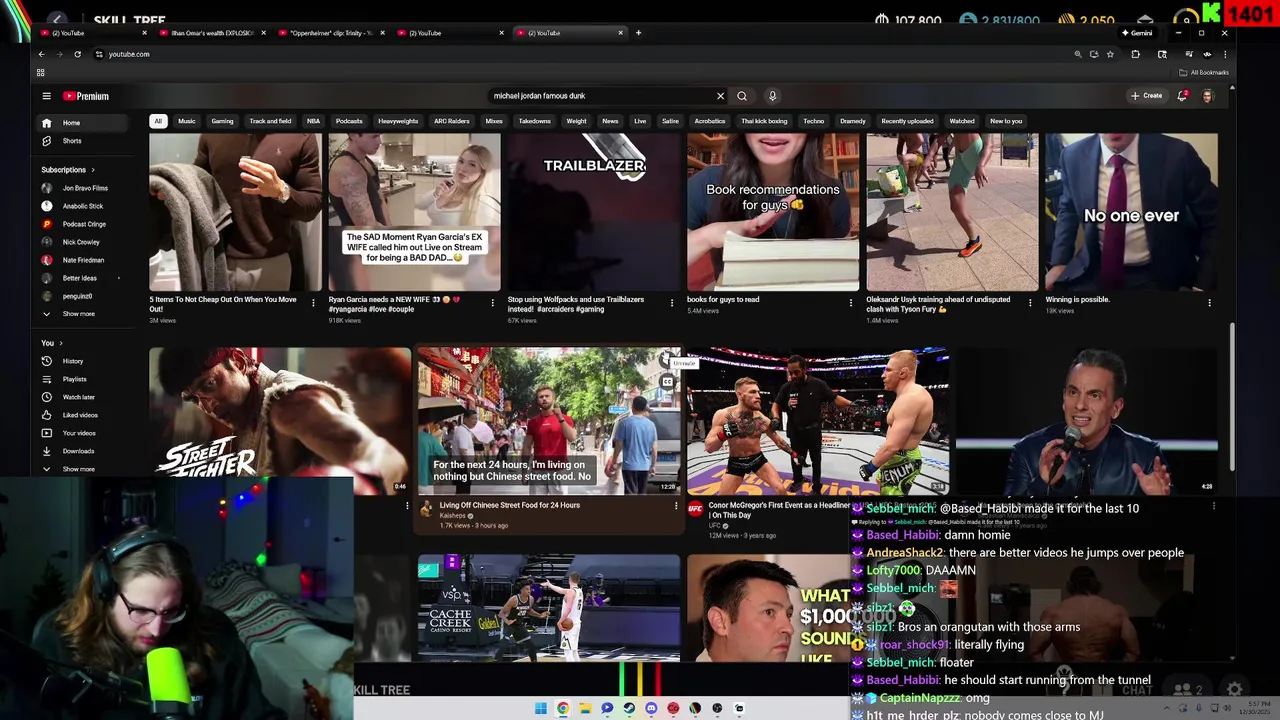The image size is (1280, 720).
Task: Select the Podcasts chip
Action: click(x=349, y=121)
